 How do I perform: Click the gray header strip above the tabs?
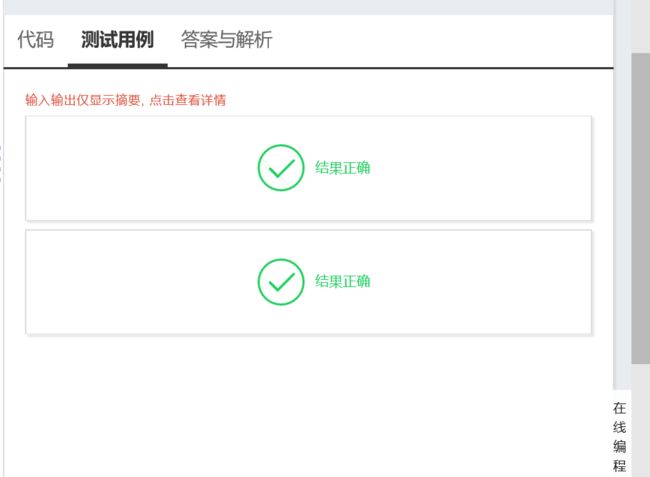[308, 7]
